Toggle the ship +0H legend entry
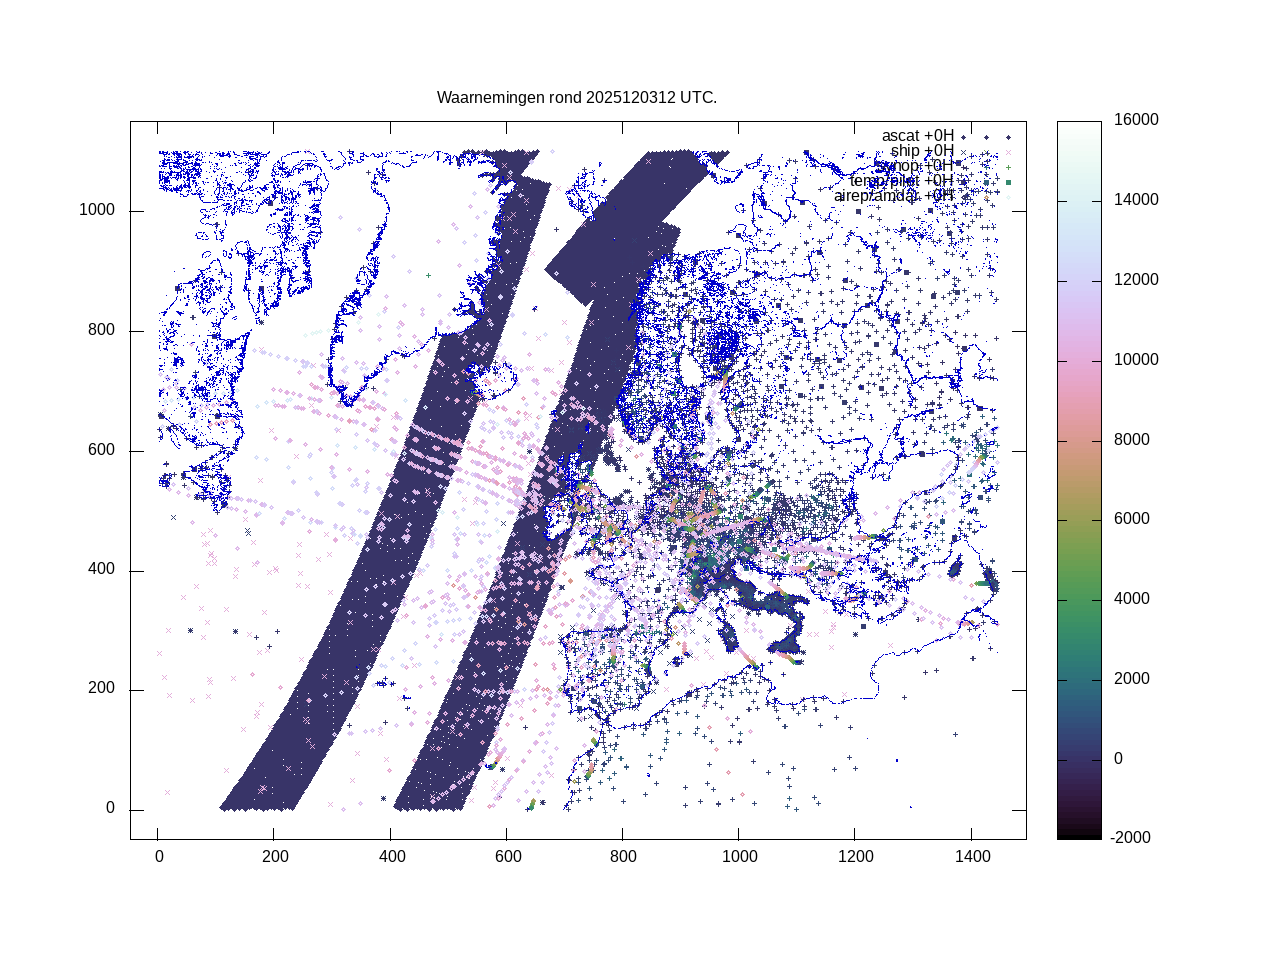The width and height of the screenshot is (1280, 960). click(922, 151)
